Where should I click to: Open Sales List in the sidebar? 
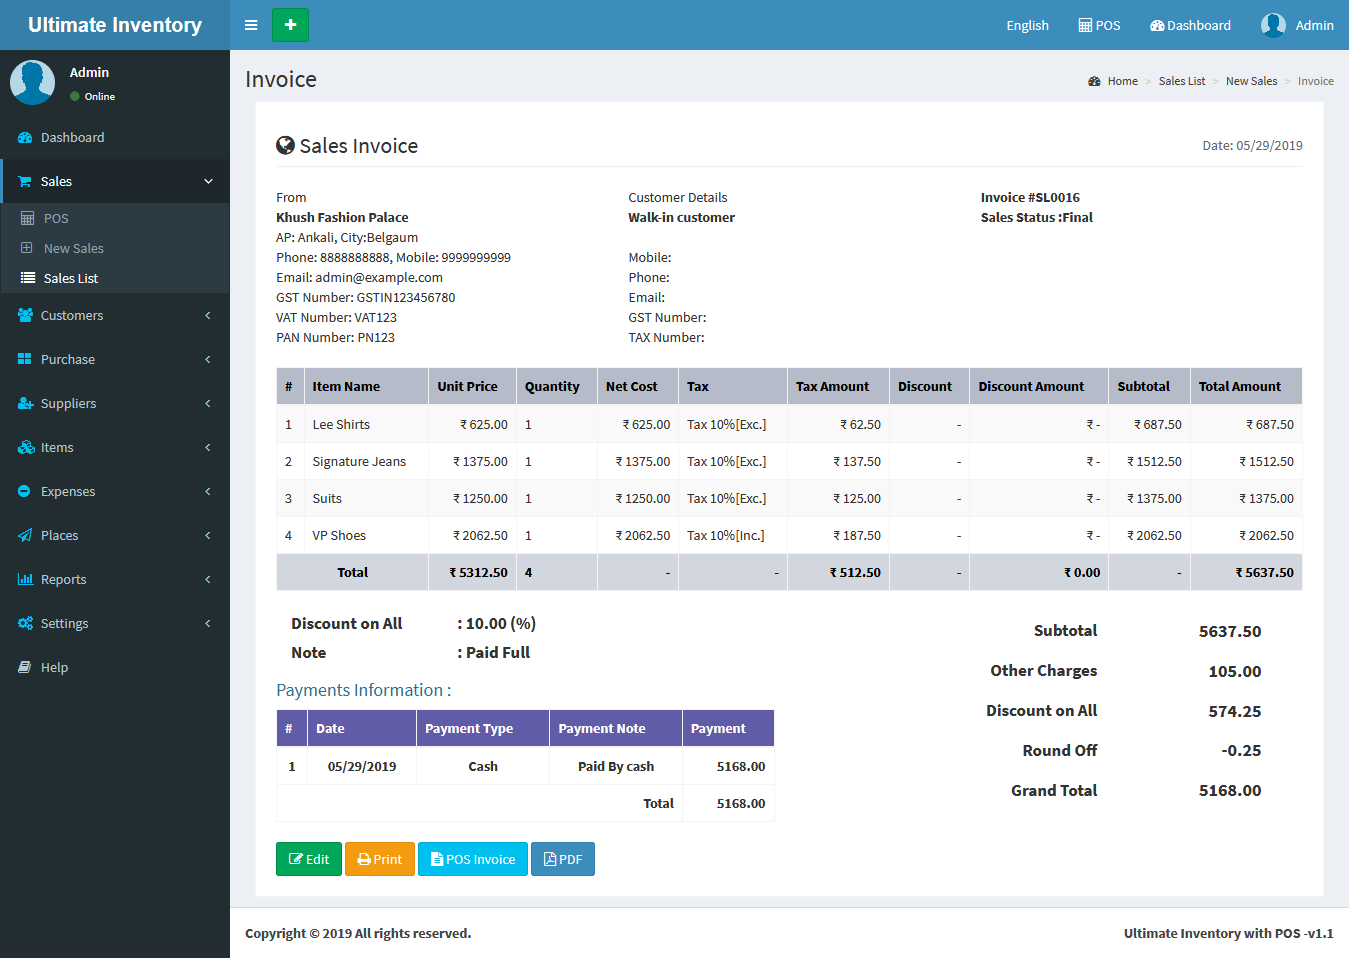(x=70, y=279)
